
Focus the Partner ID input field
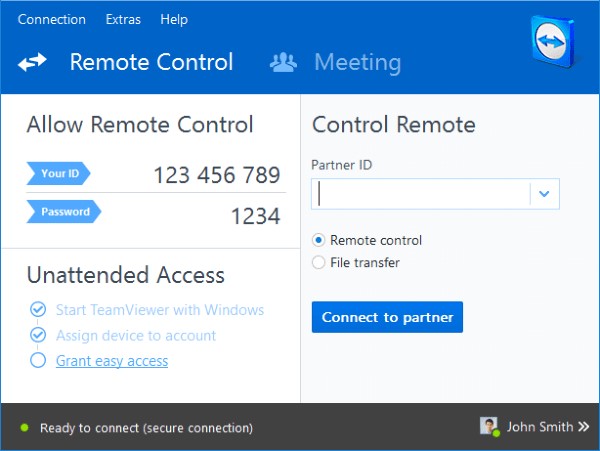pos(420,194)
